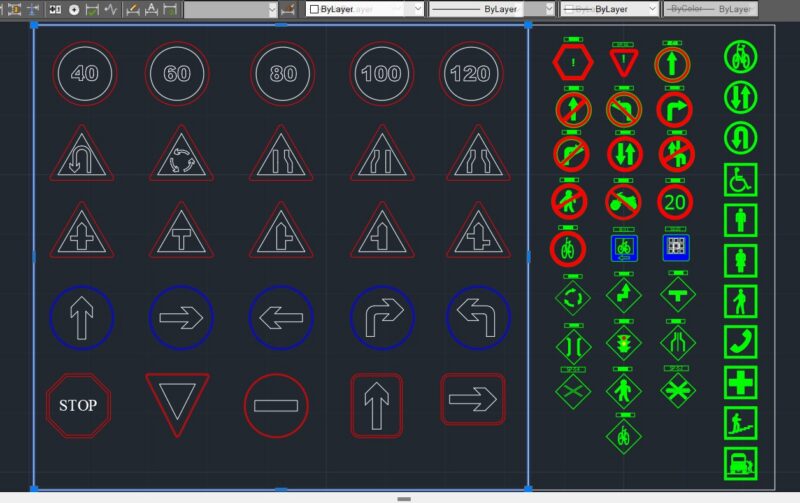Click the horizontal scrollbar handle at bottom

404,499
